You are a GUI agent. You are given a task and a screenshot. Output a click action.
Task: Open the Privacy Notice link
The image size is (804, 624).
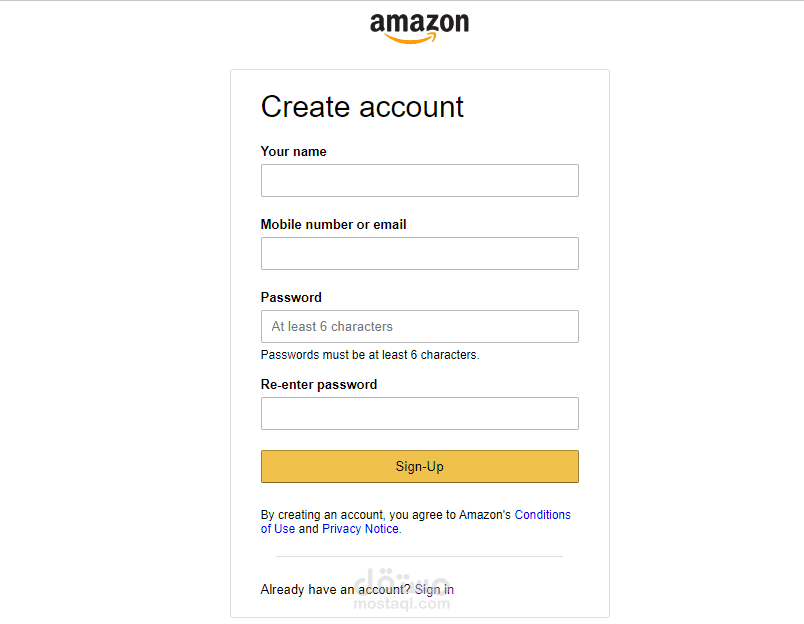click(x=360, y=529)
